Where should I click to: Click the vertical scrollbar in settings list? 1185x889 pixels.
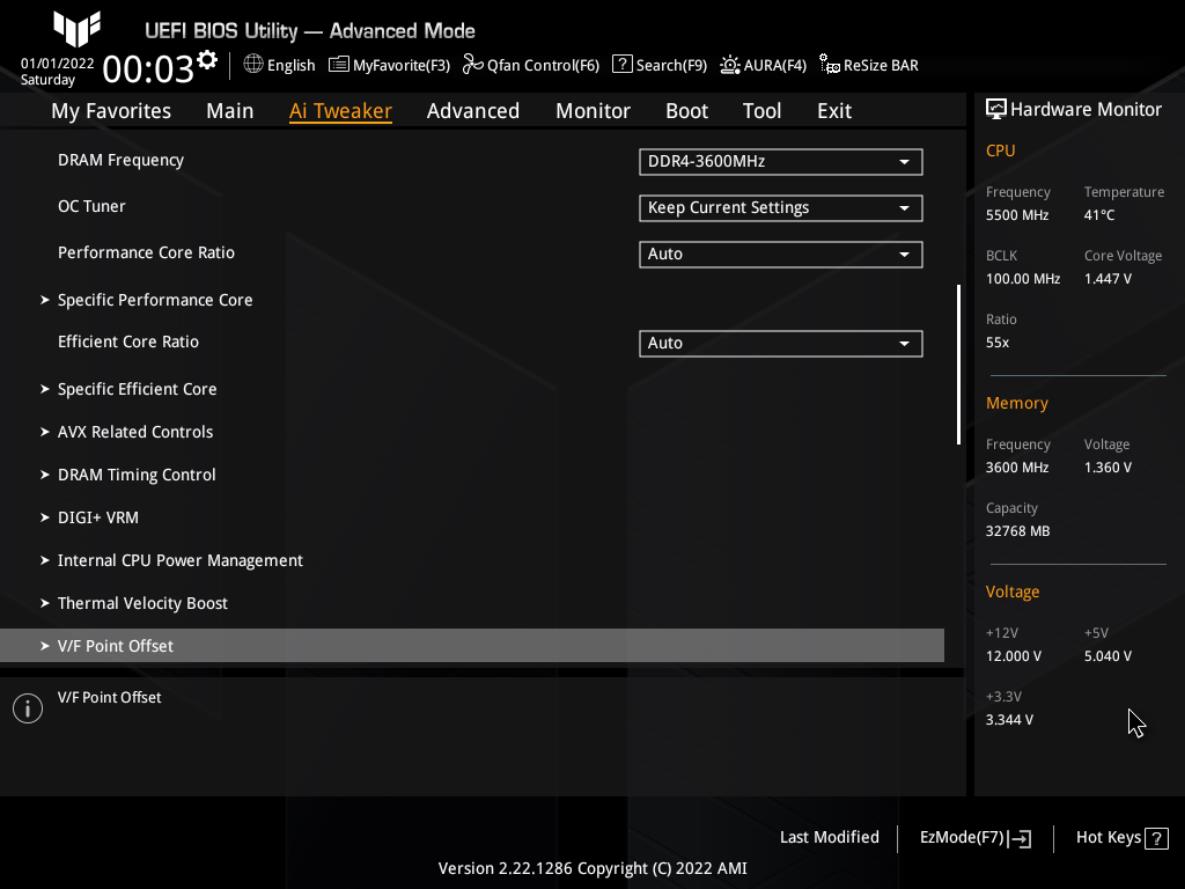point(958,365)
